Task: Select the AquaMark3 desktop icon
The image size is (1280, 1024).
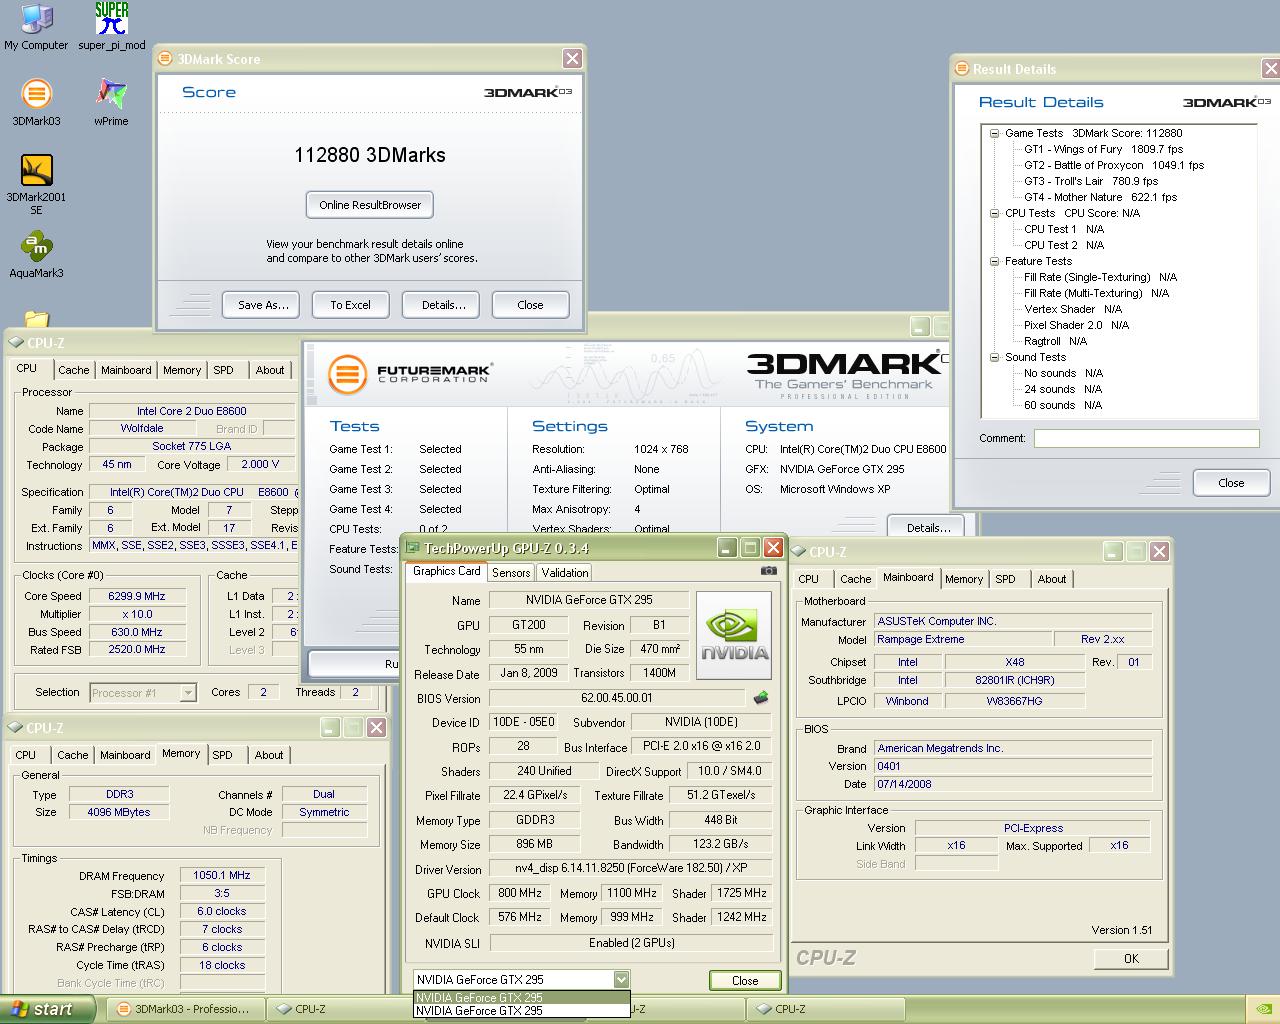Action: (36, 255)
